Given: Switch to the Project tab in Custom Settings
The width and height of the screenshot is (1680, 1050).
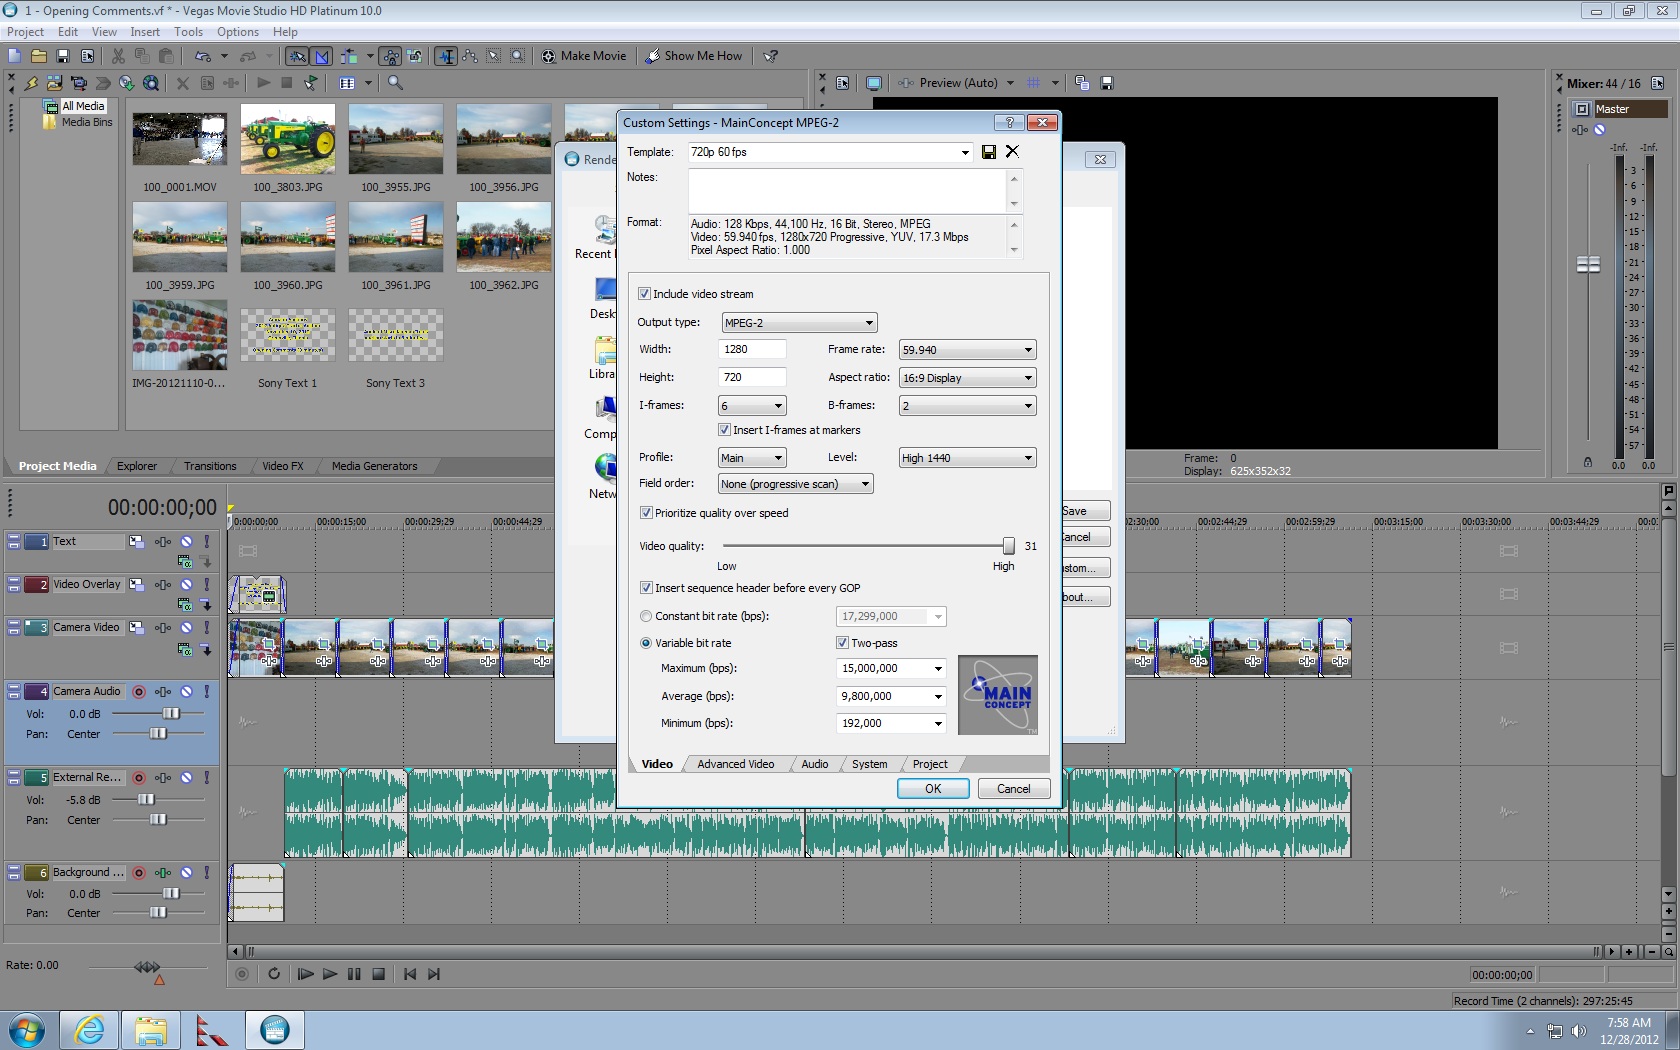Looking at the screenshot, I should click(x=929, y=764).
